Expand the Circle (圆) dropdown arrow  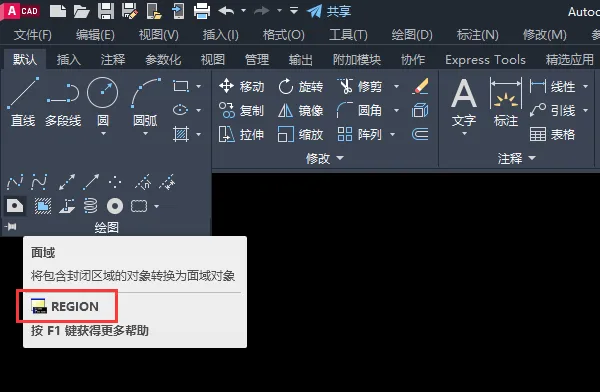[103, 134]
